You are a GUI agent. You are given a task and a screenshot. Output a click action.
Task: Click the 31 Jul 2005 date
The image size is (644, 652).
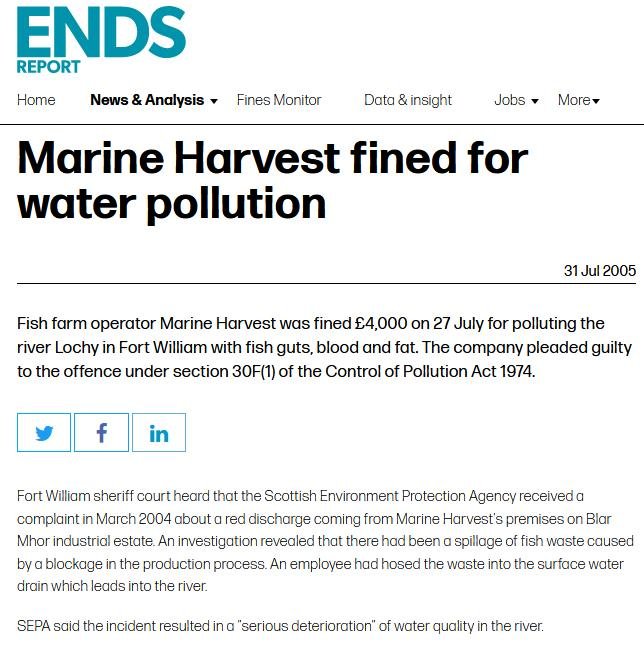599,271
